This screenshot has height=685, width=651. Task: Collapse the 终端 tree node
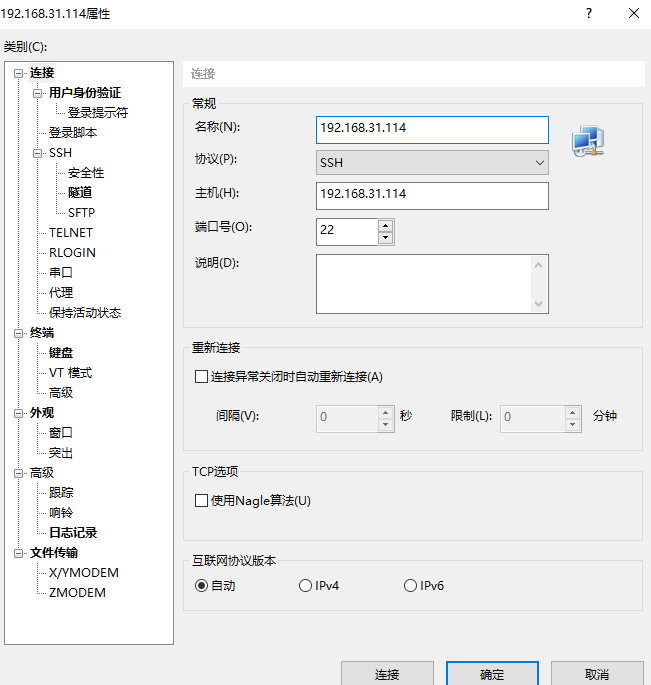pyautogui.click(x=18, y=333)
